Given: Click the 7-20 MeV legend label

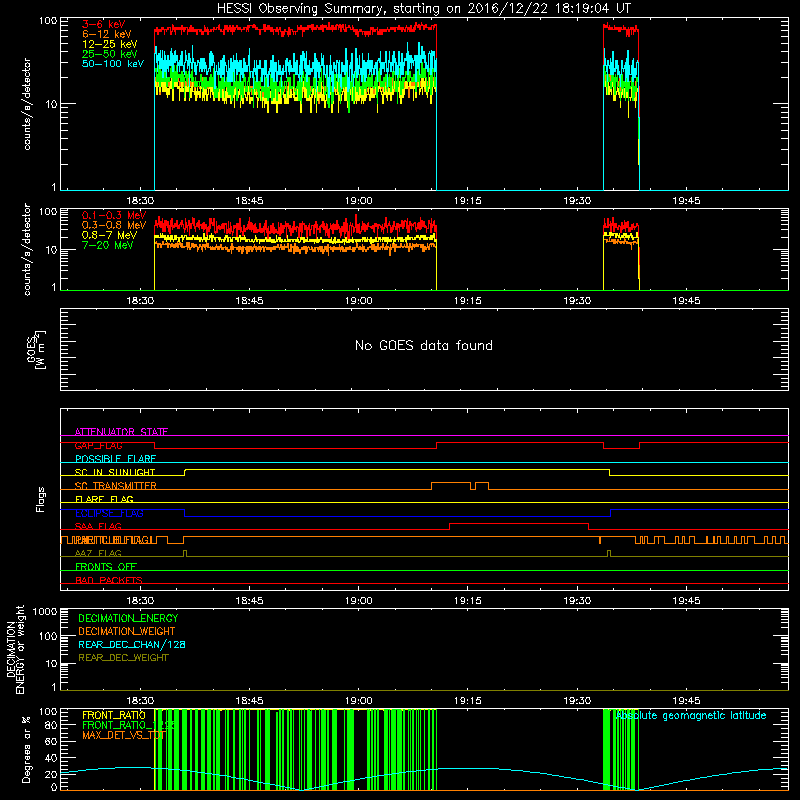Looking at the screenshot, I should 107,245.
